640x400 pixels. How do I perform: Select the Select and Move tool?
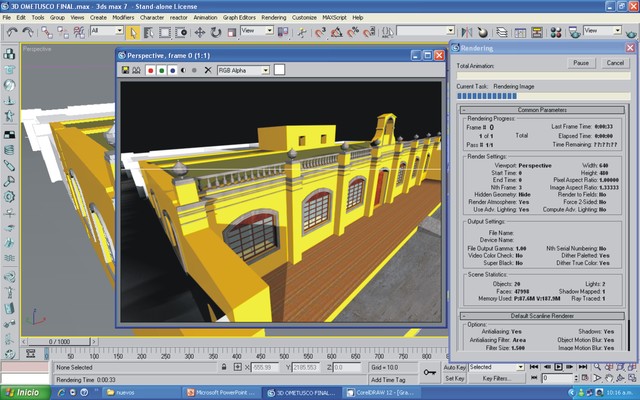[199, 32]
